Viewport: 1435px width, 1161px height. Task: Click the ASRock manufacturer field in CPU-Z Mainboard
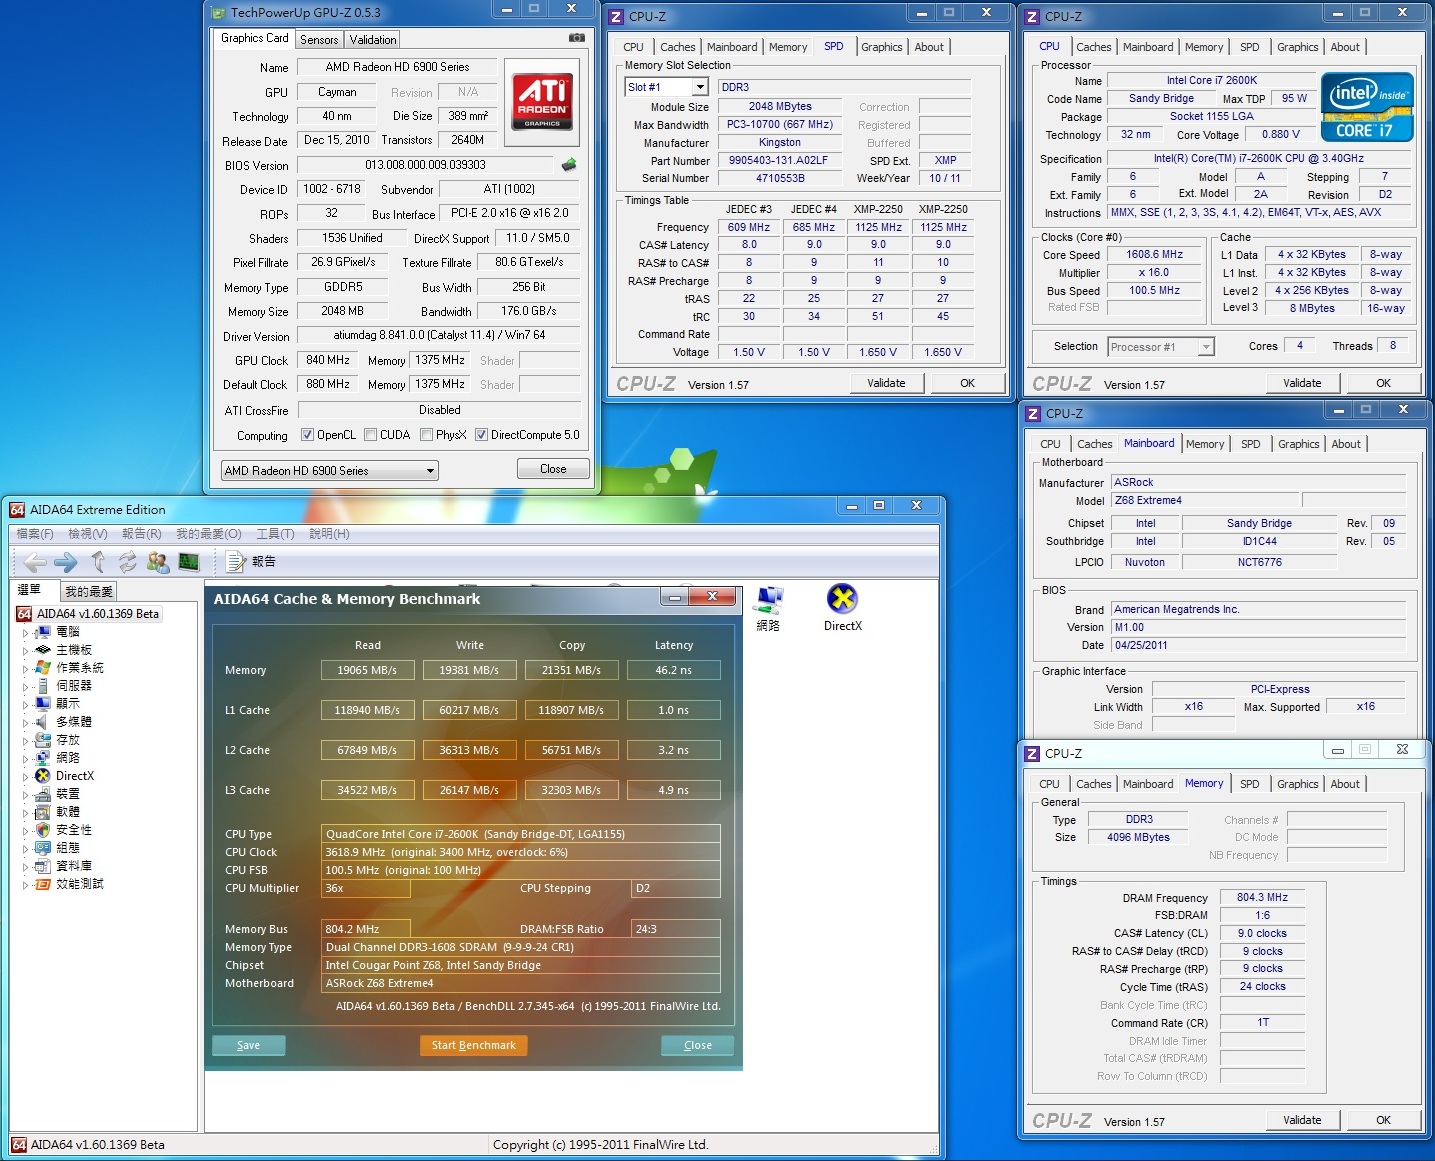[1258, 482]
